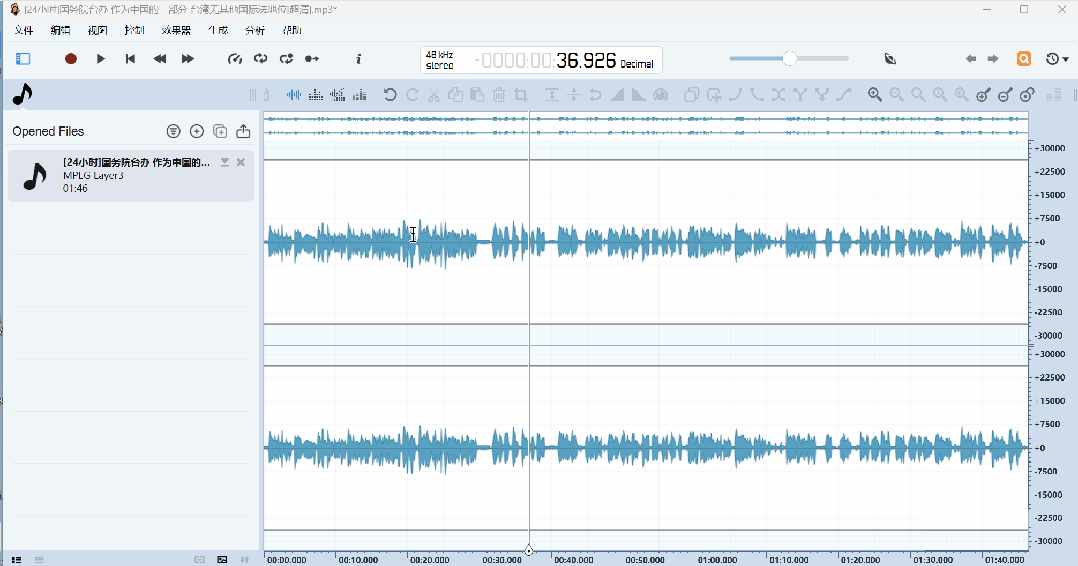Open 视图 menu
1078x566 pixels.
point(98,30)
